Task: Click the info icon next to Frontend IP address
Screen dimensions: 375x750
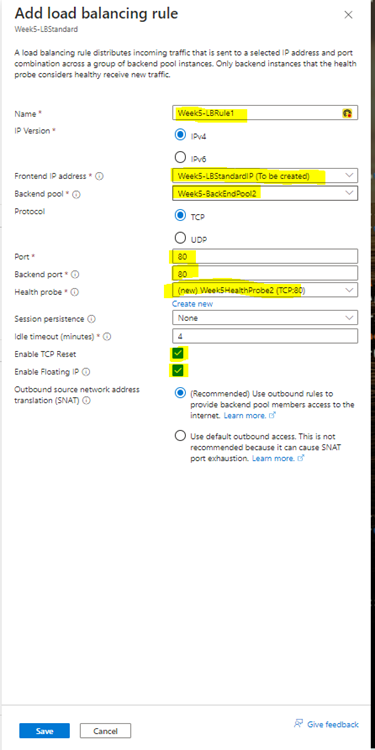Action: click(99, 176)
